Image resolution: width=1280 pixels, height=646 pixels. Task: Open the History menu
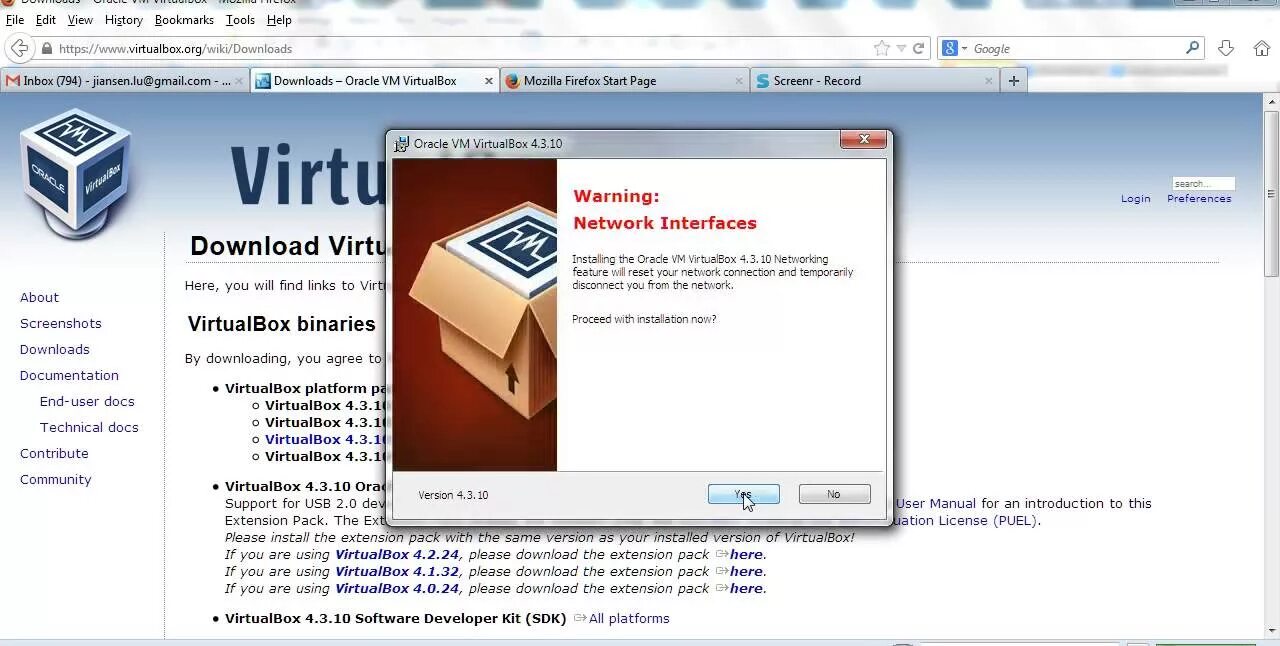coord(123,19)
